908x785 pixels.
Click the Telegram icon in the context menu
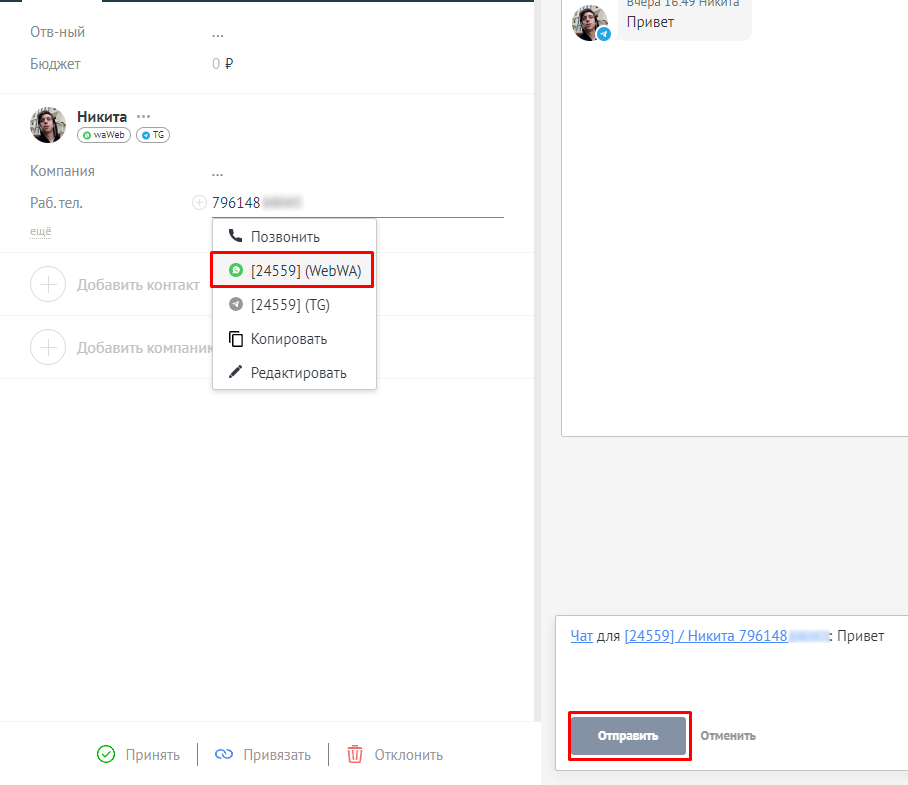[236, 305]
